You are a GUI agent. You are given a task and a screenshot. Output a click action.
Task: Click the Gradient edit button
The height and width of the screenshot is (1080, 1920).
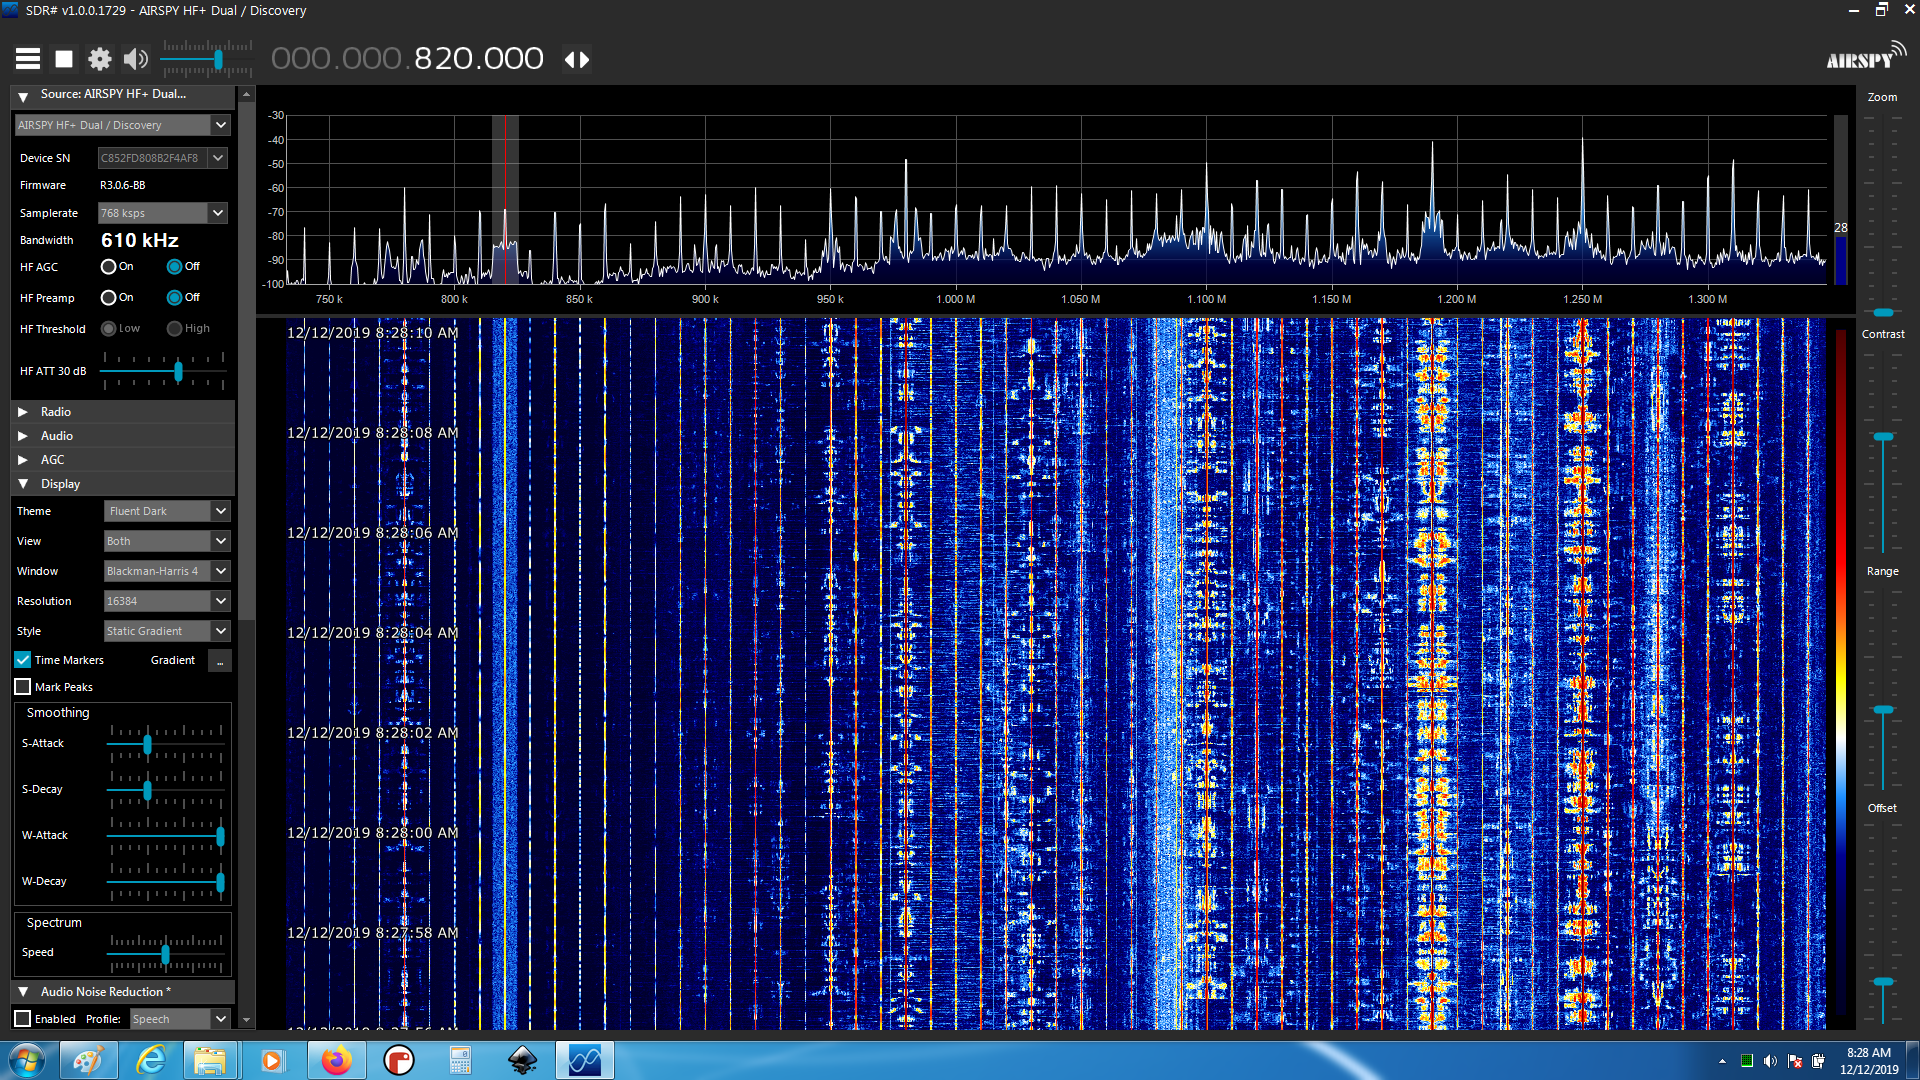(220, 661)
